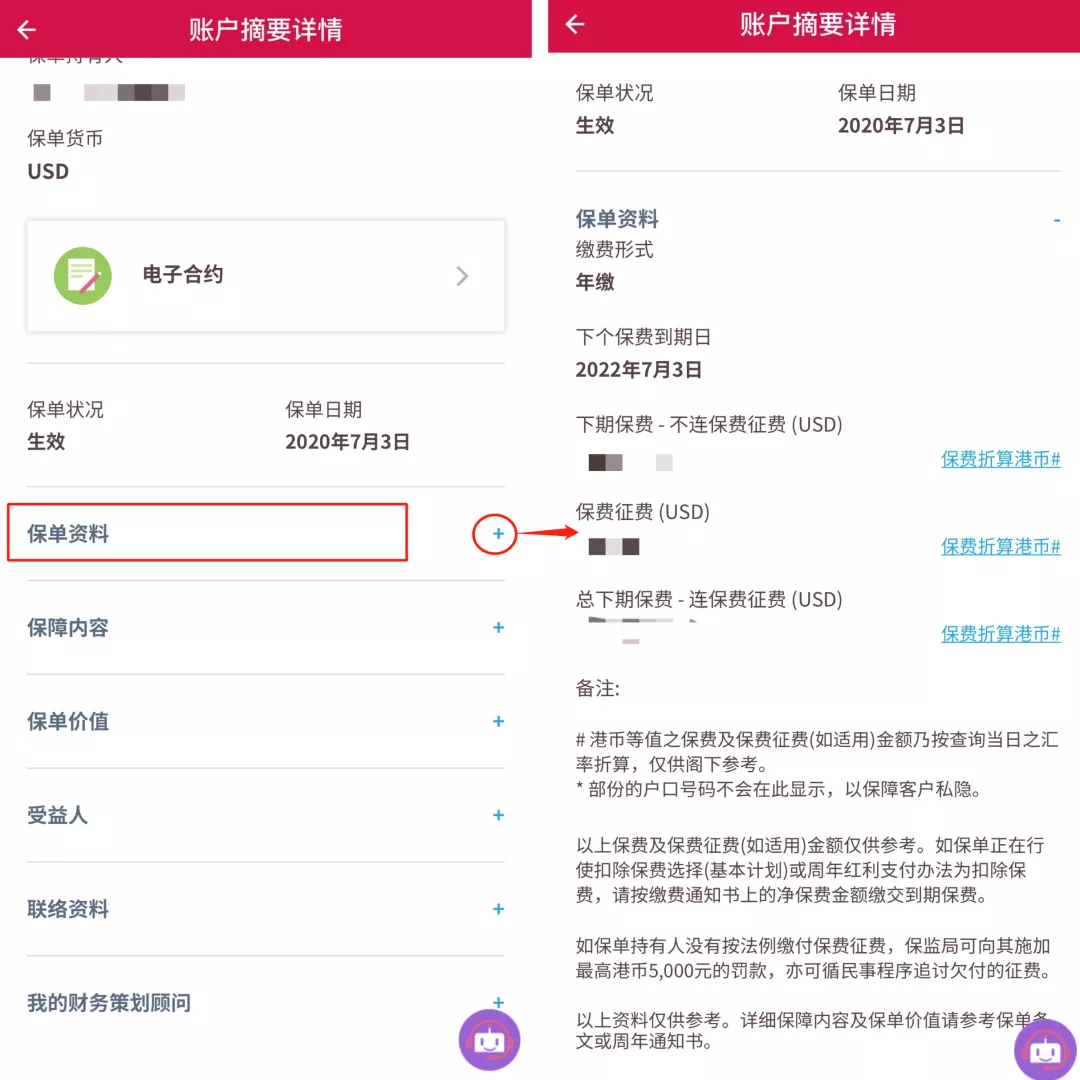This screenshot has width=1080, height=1080.
Task: Open 保费折算港币 link for 保费征费
Action: pyautogui.click(x=1000, y=546)
